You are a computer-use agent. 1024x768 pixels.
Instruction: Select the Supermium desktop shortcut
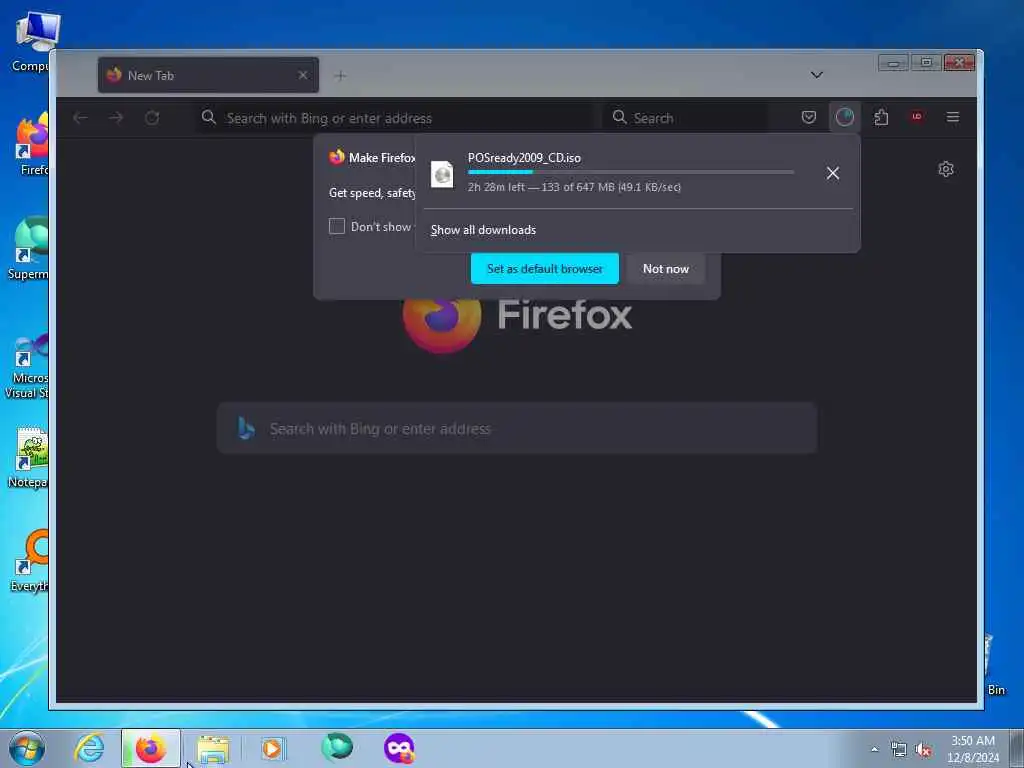[x=28, y=249]
